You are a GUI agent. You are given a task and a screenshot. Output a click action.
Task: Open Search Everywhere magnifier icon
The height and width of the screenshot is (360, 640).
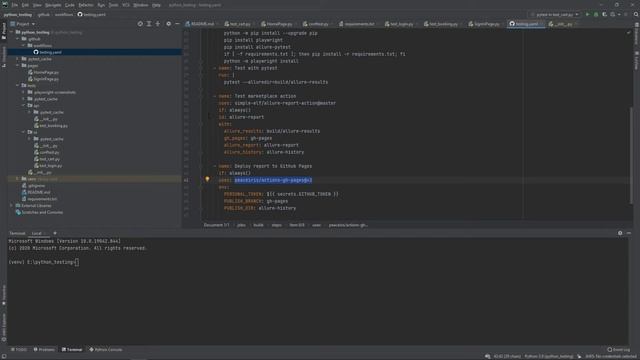[636, 14]
